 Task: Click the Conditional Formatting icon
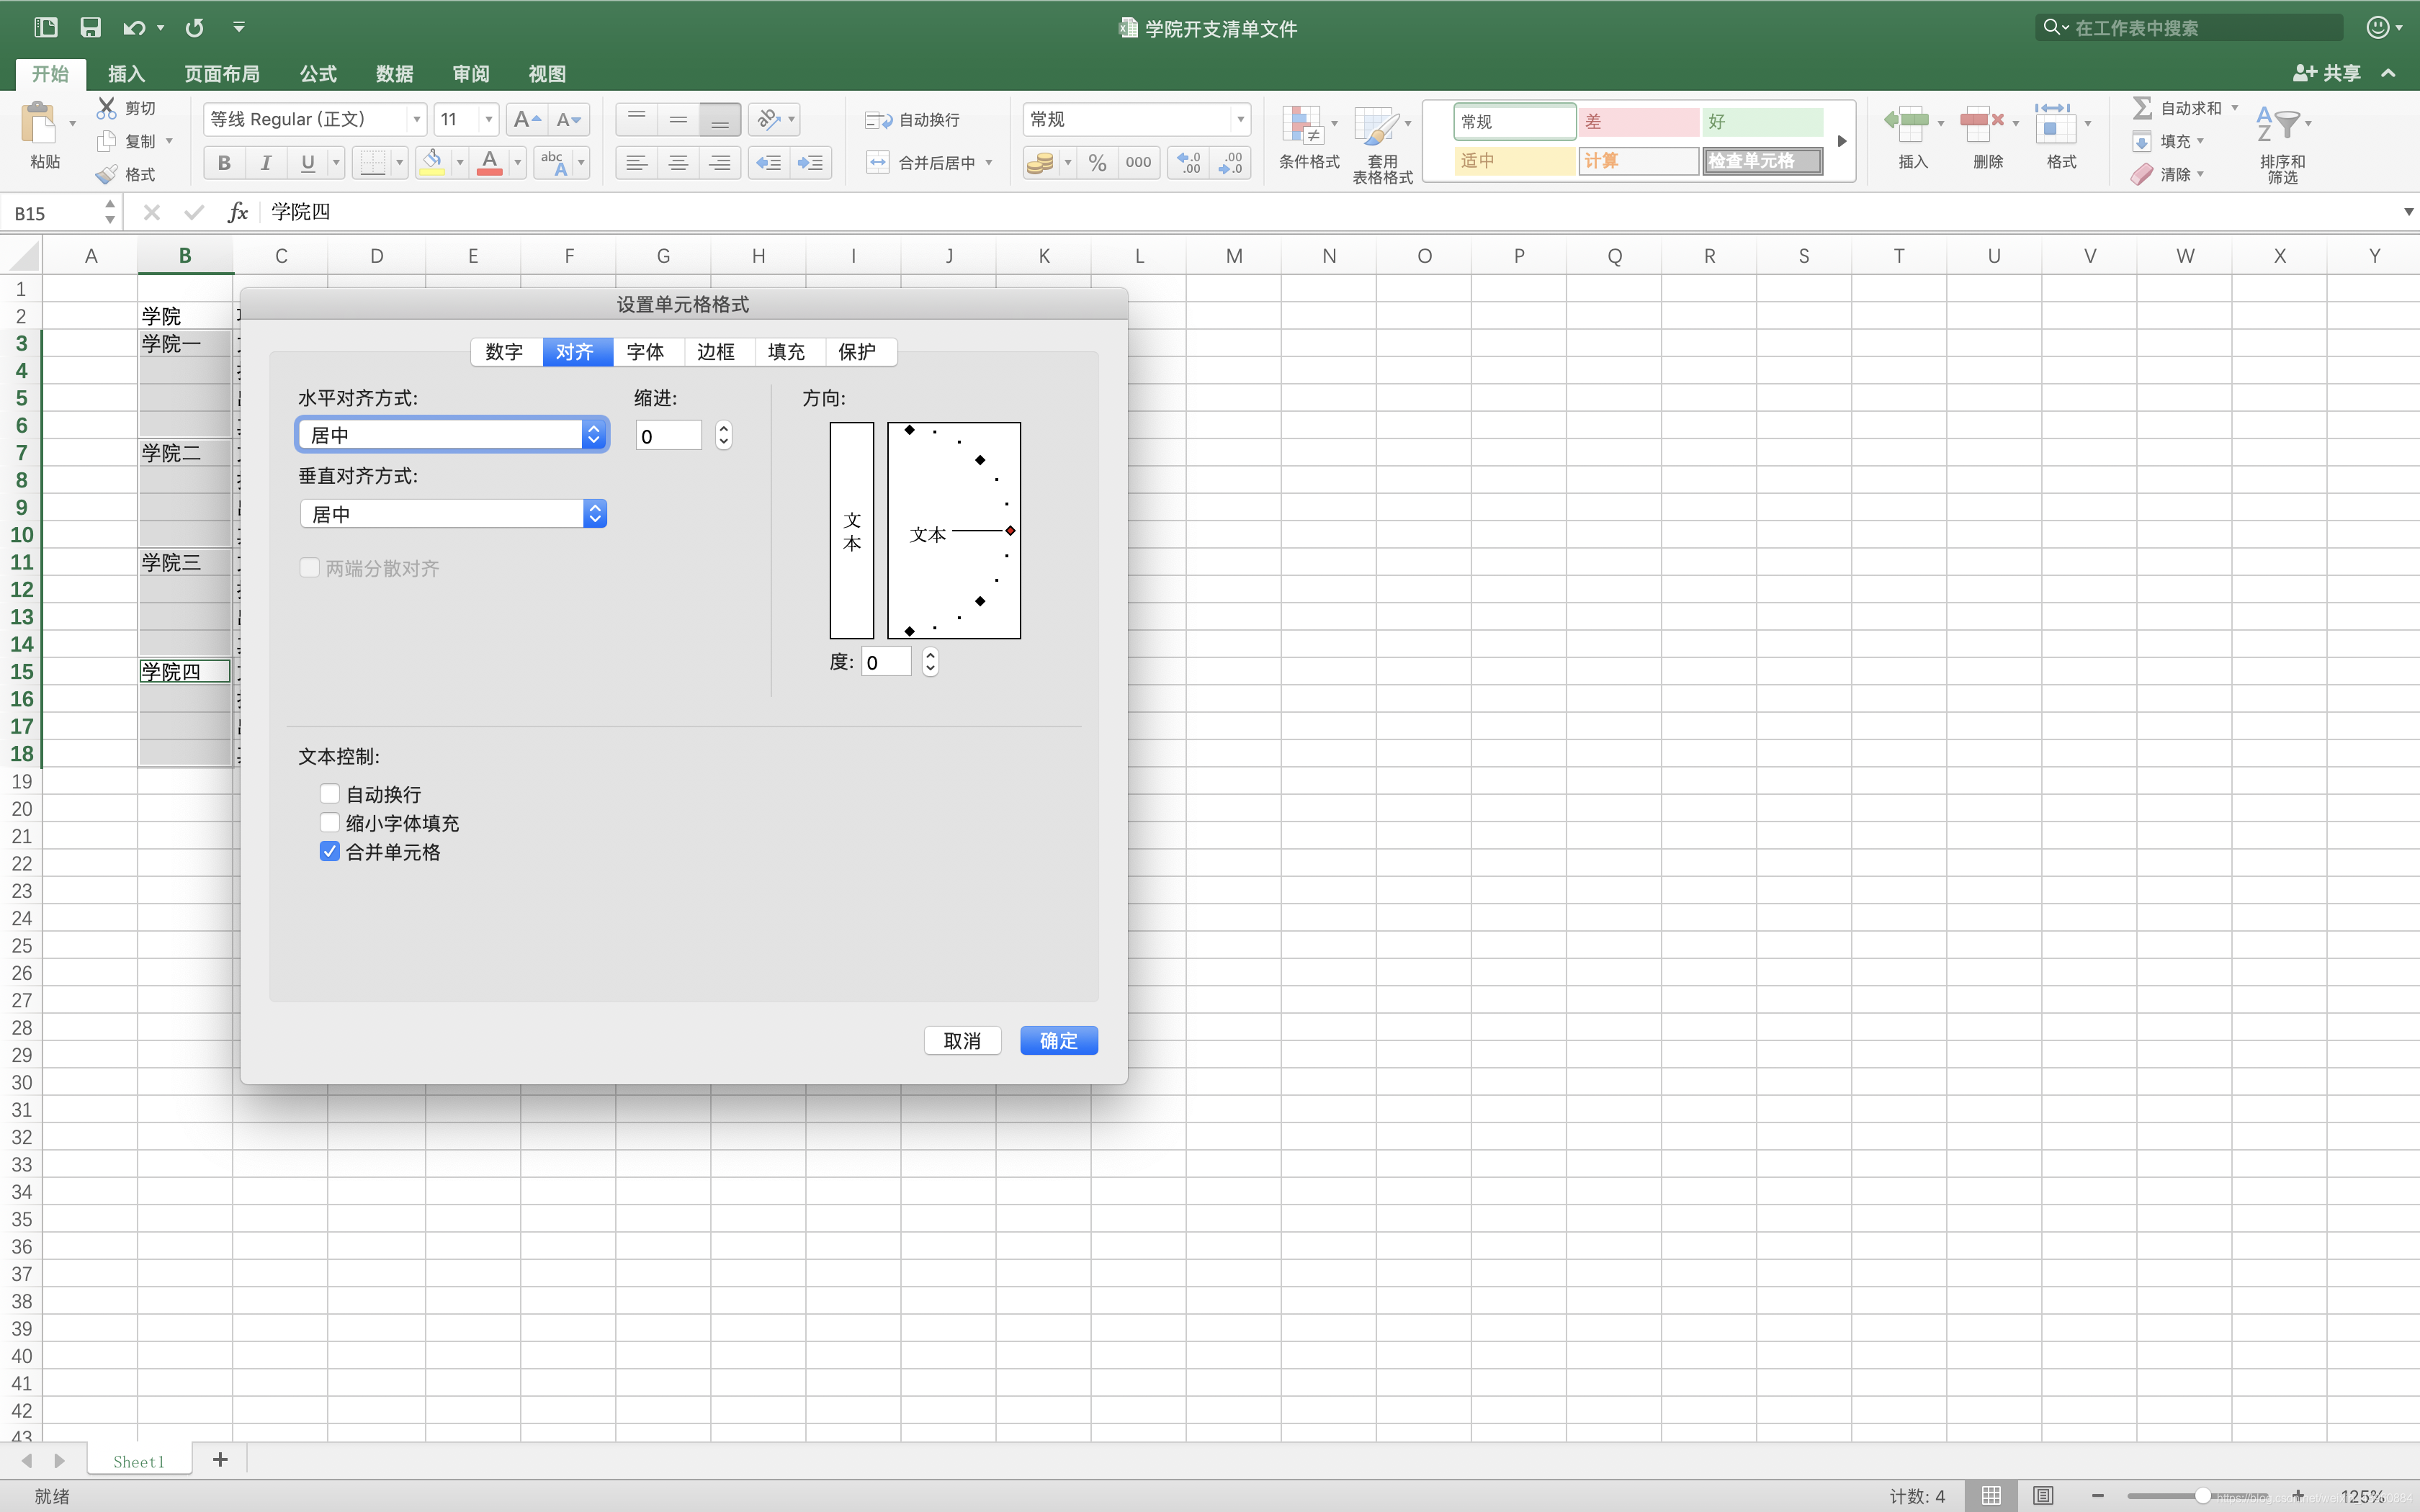tap(1303, 125)
